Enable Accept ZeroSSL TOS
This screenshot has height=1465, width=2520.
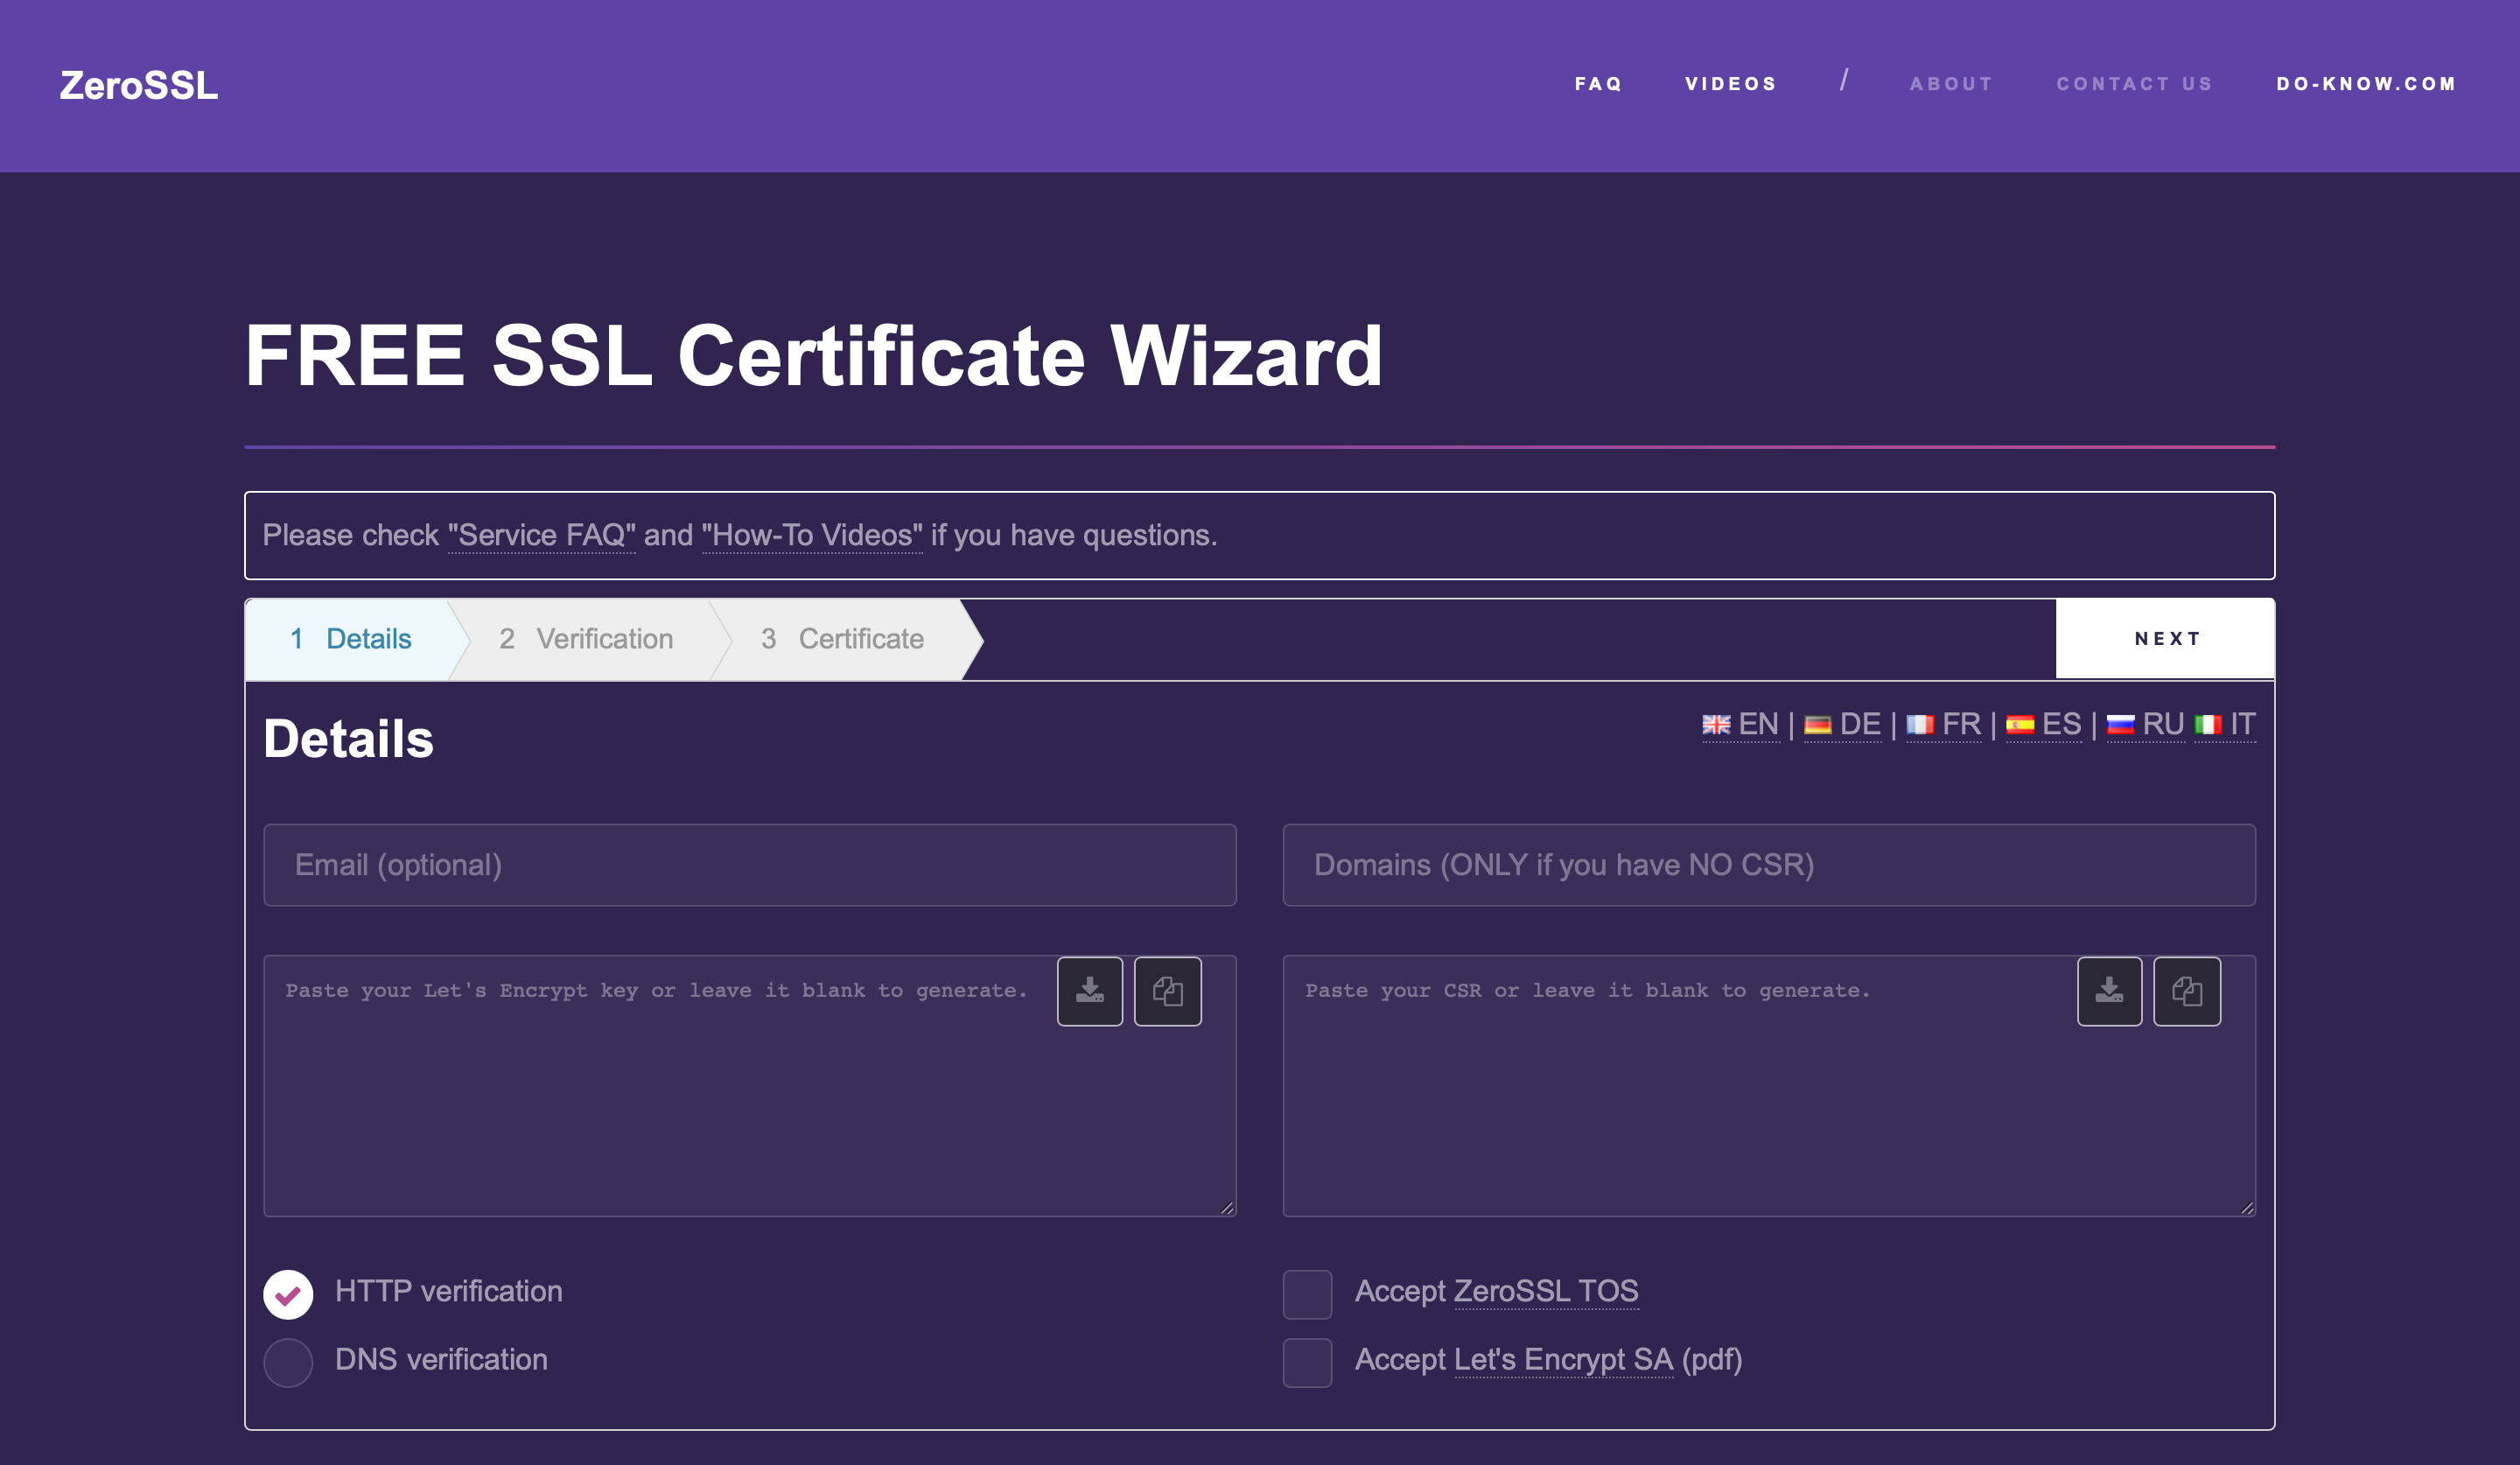coord(1307,1294)
